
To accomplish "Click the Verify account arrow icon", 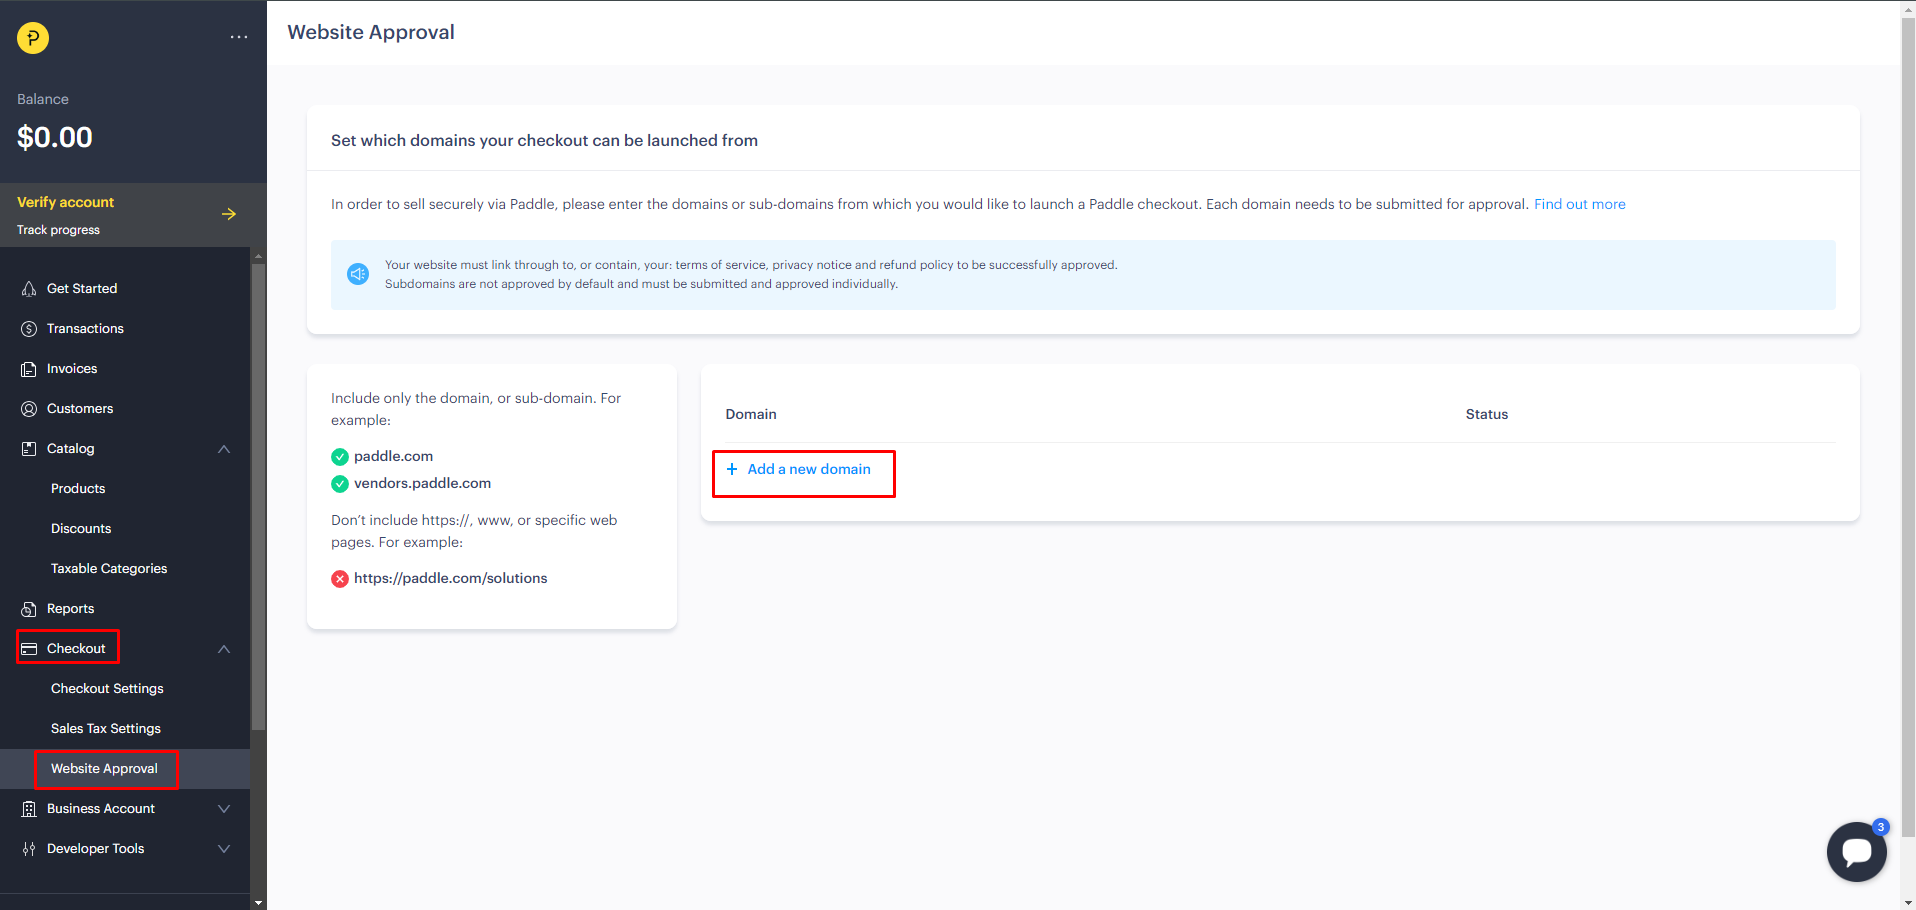I will (229, 214).
